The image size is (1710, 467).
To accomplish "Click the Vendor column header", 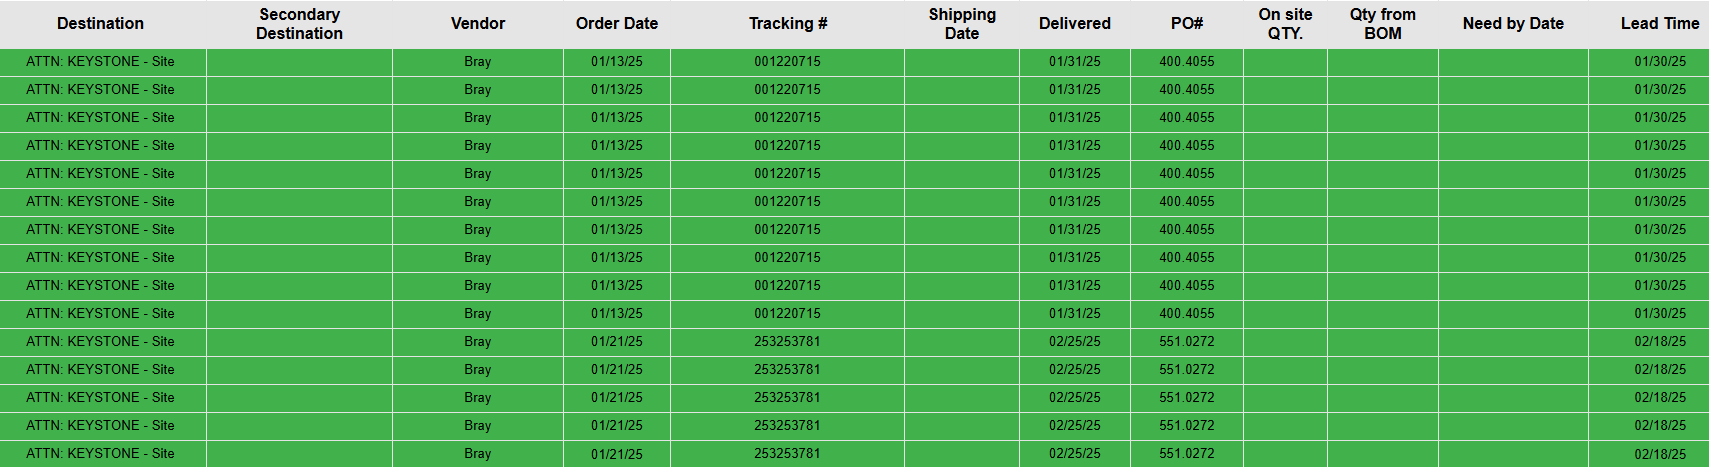I will coord(478,24).
